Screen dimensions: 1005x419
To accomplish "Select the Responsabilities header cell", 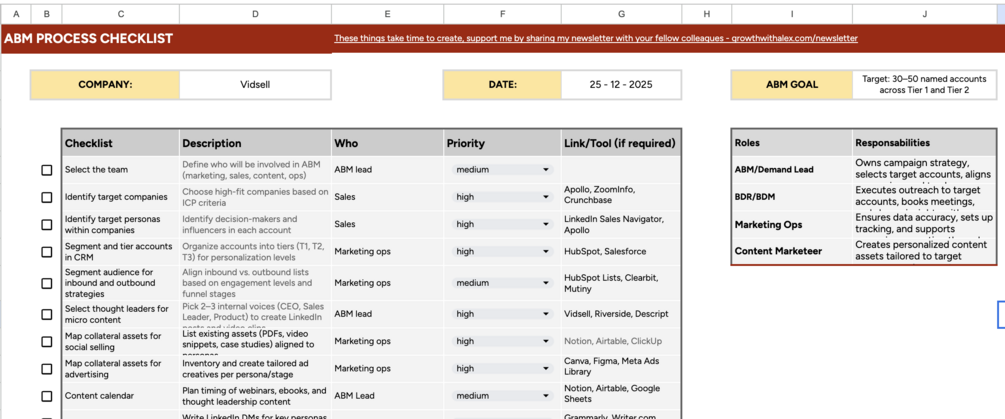I will tap(924, 143).
